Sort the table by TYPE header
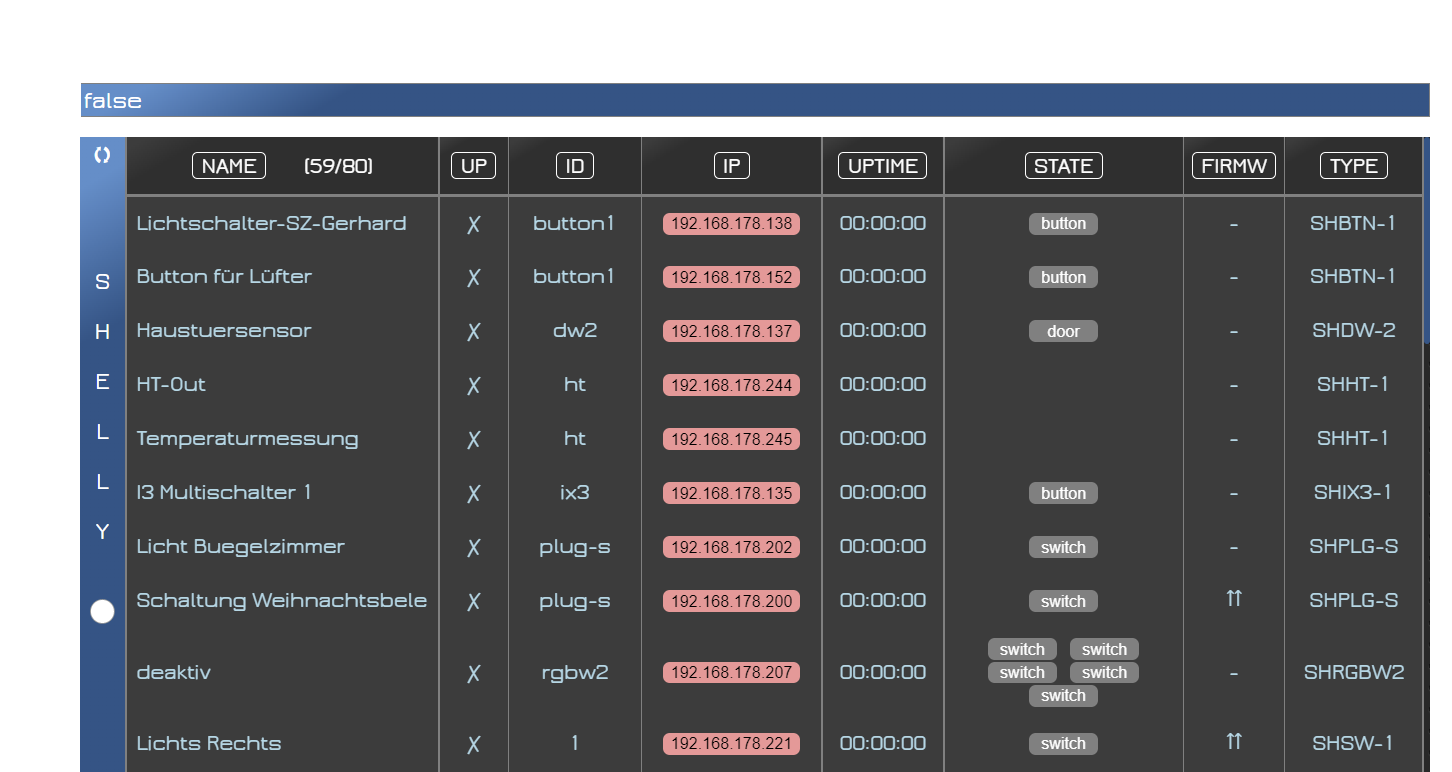The height and width of the screenshot is (772, 1452). pos(1353,166)
